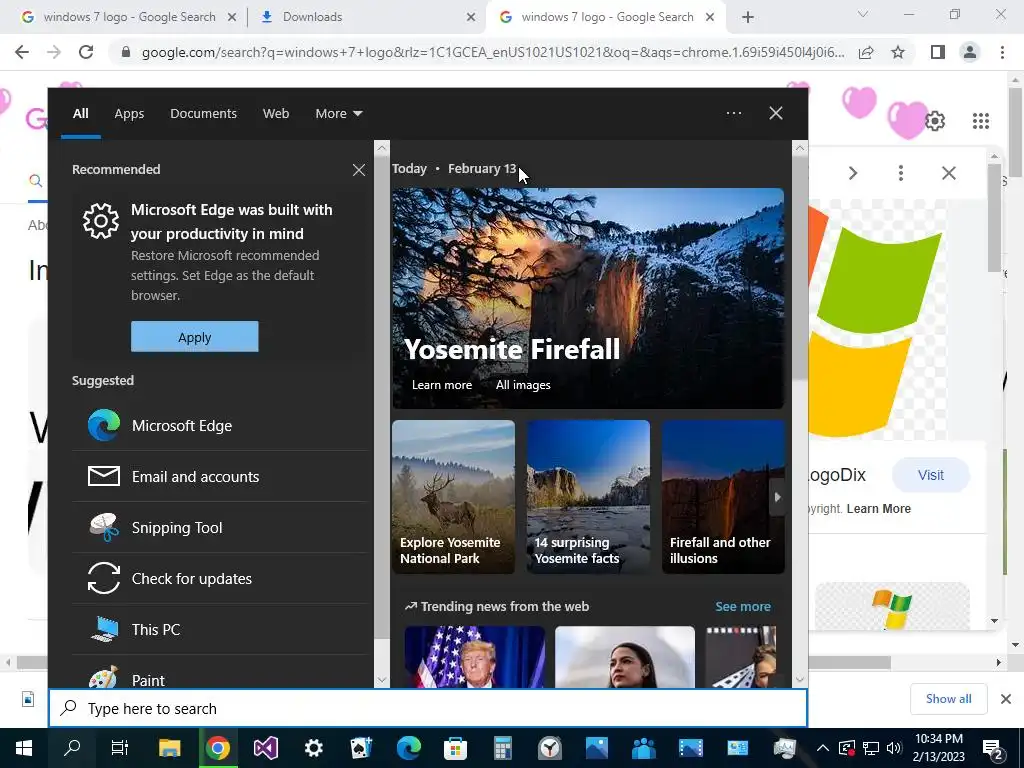Open Photos app on the taskbar
Image resolution: width=1024 pixels, height=768 pixels.
(x=597, y=748)
